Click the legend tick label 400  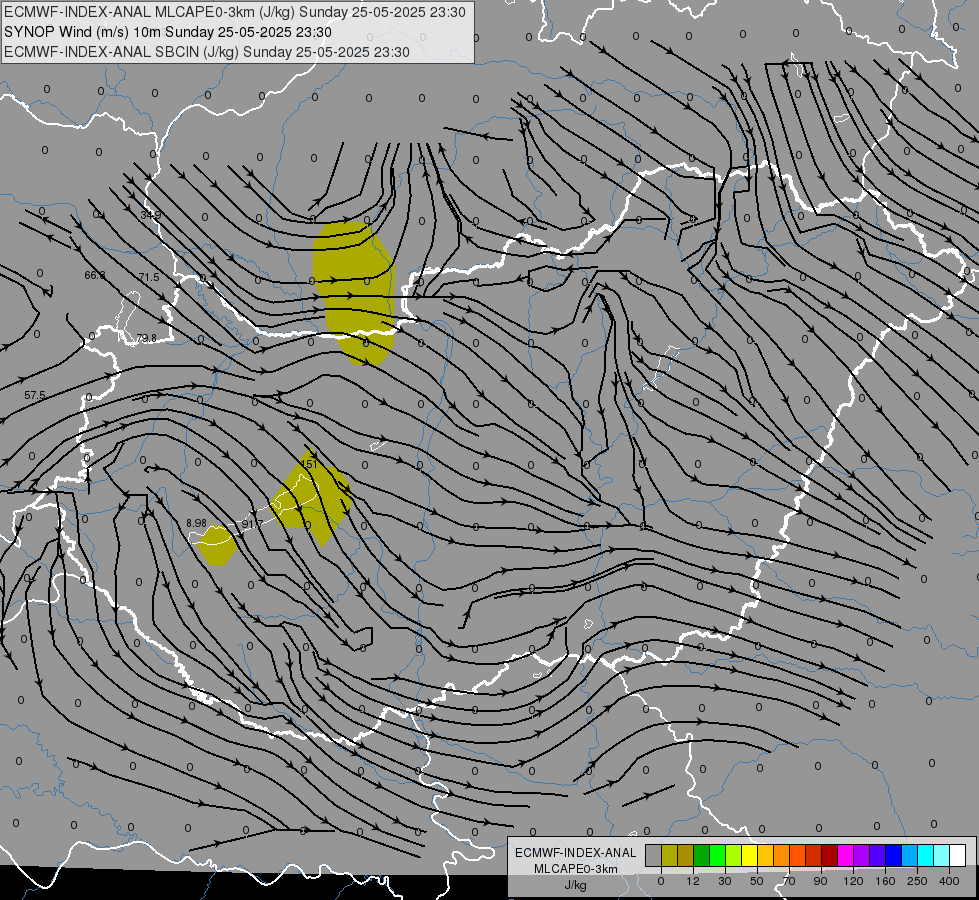click(949, 881)
